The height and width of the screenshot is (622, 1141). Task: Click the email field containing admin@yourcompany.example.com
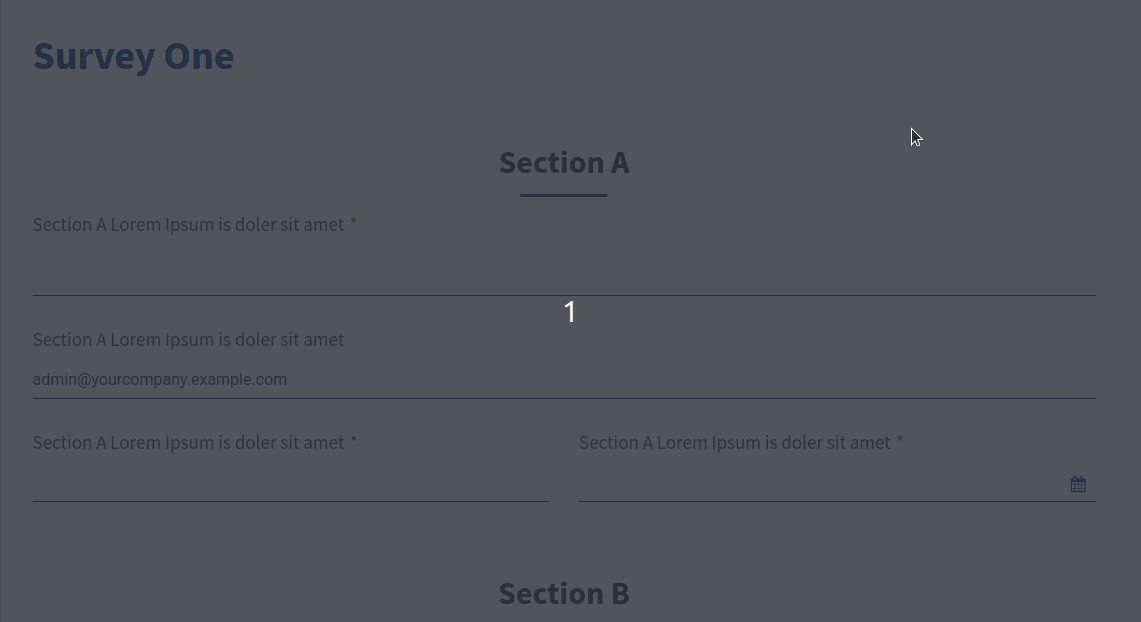(x=564, y=379)
